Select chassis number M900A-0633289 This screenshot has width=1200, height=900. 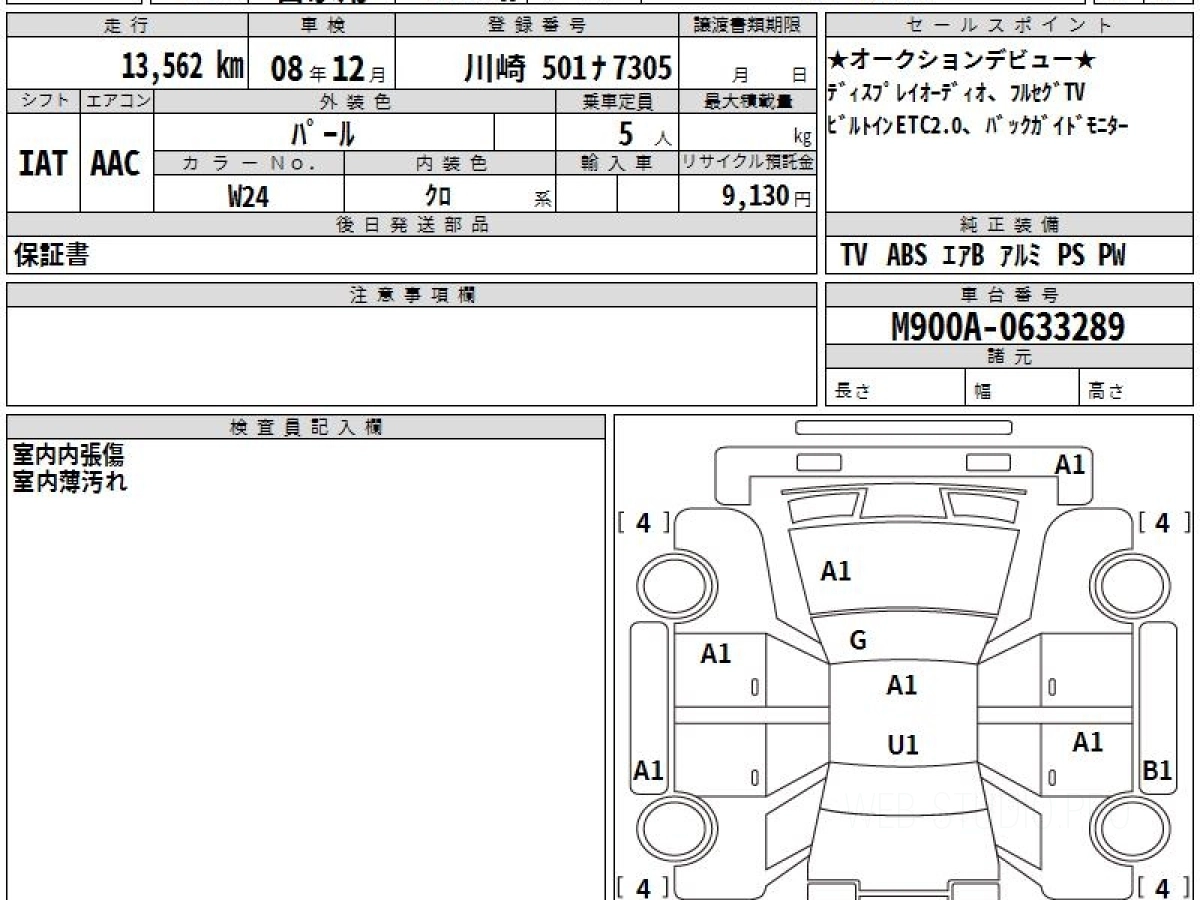pyautogui.click(x=1008, y=326)
